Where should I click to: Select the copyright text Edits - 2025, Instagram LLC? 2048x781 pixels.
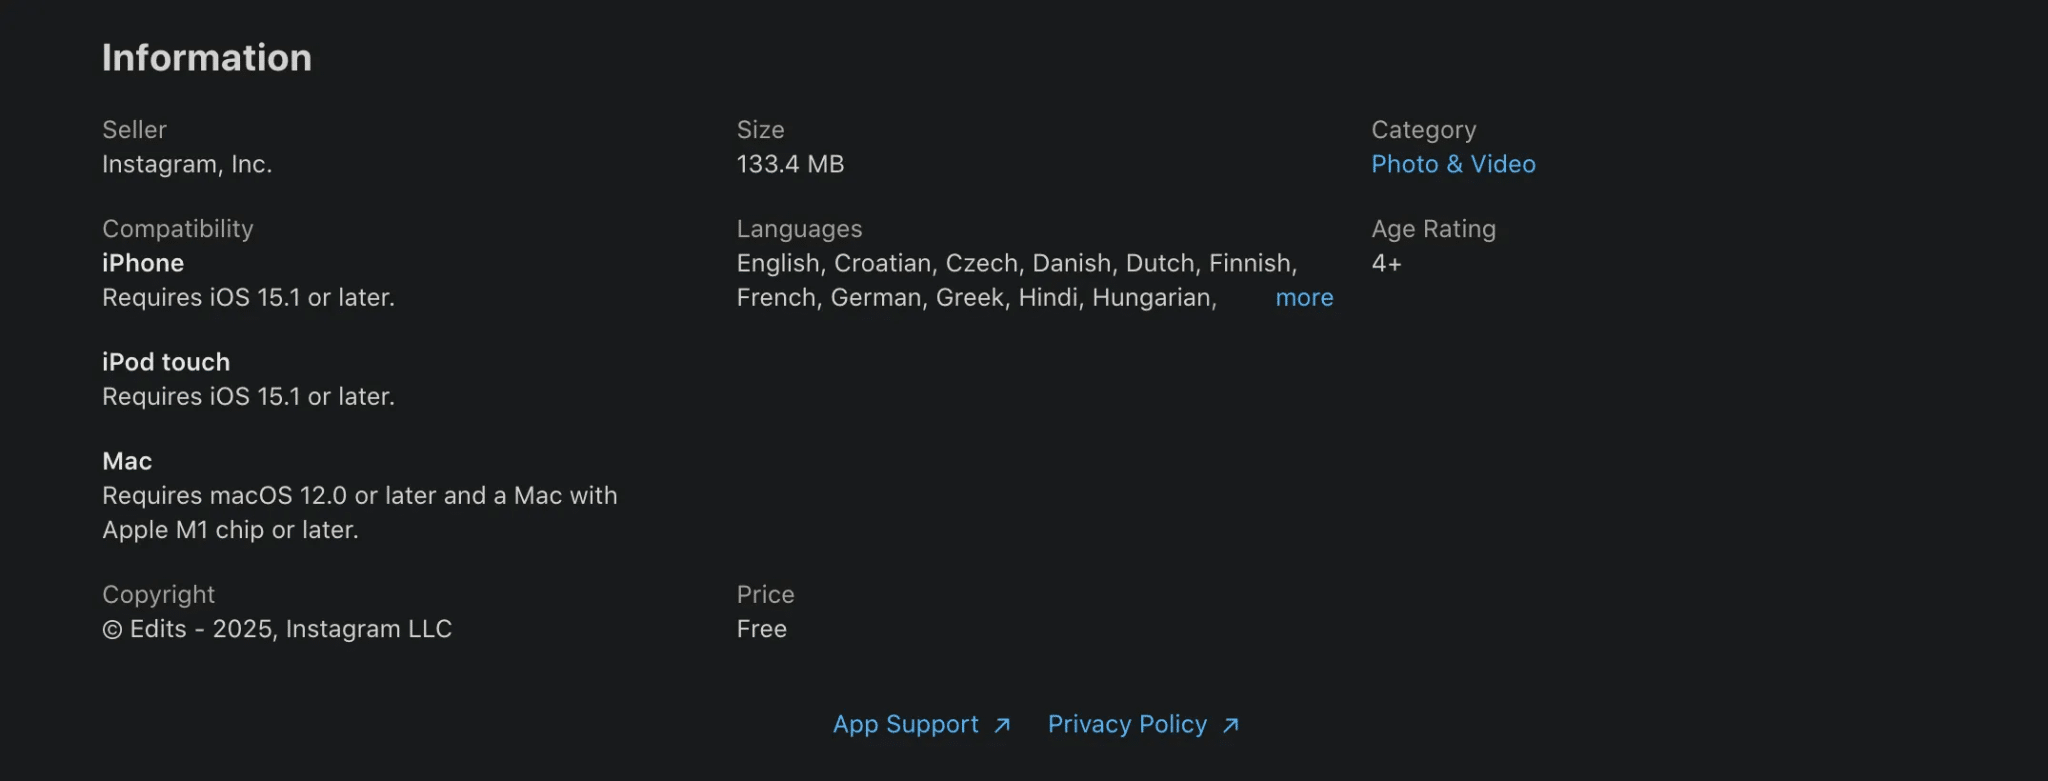[x=290, y=629]
